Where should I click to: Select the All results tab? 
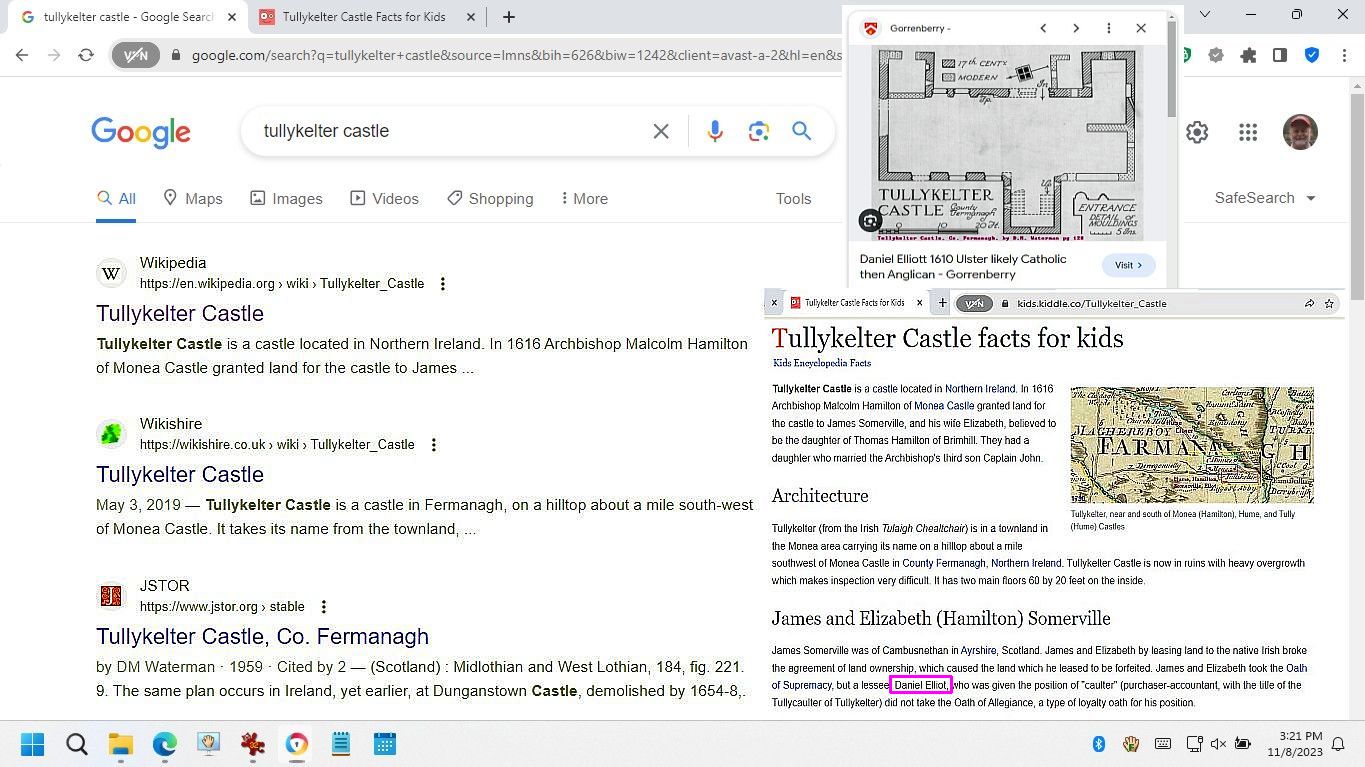pyautogui.click(x=116, y=199)
